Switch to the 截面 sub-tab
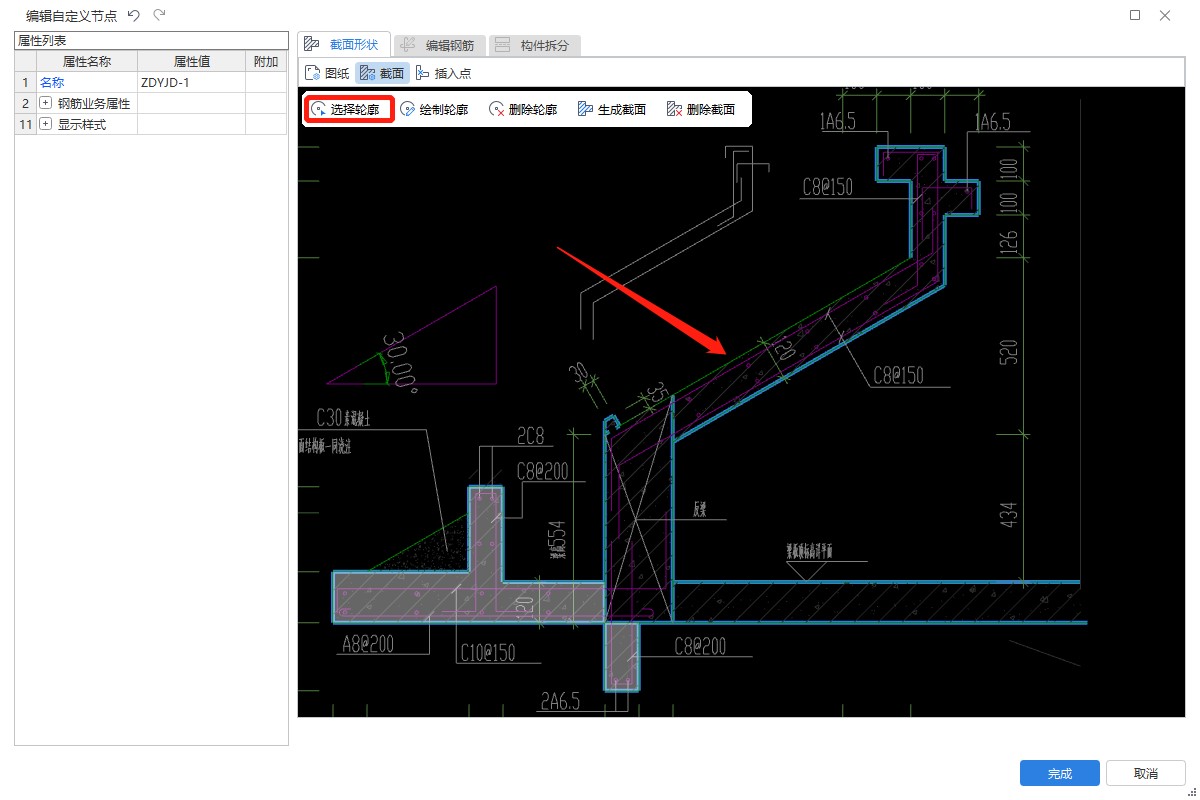Image resolution: width=1200 pixels, height=800 pixels. 382,73
